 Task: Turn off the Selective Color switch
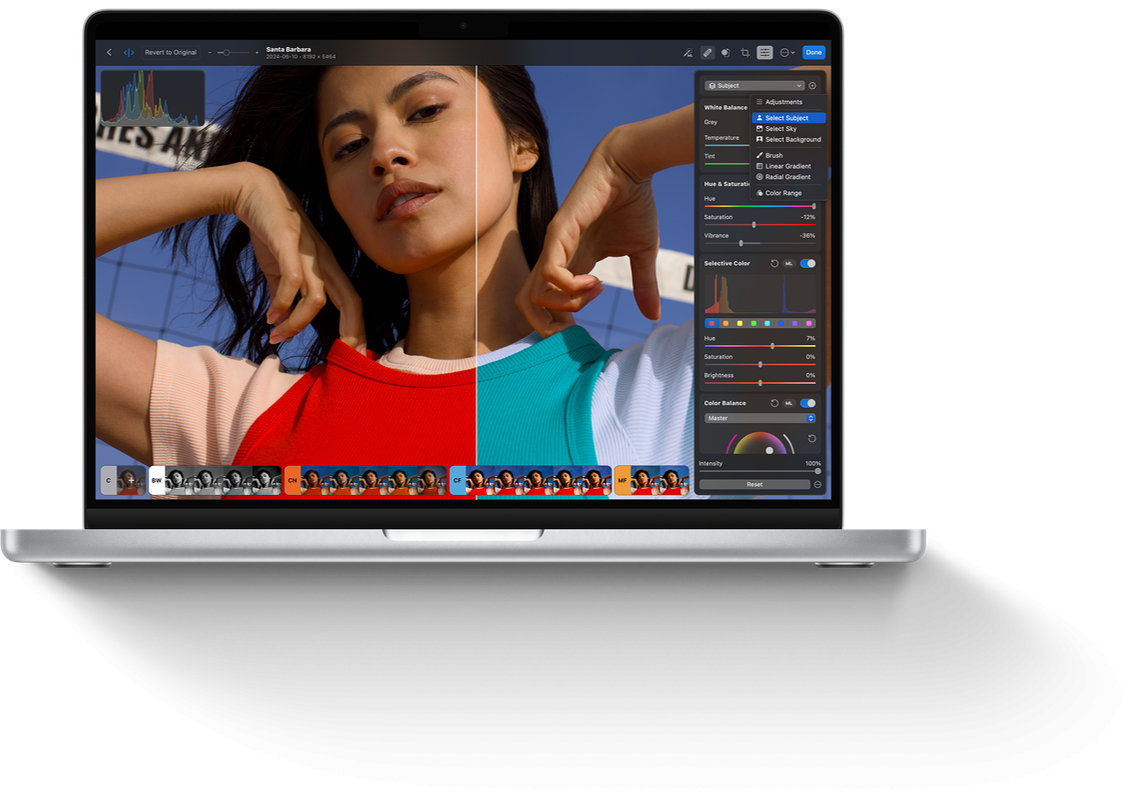[808, 264]
